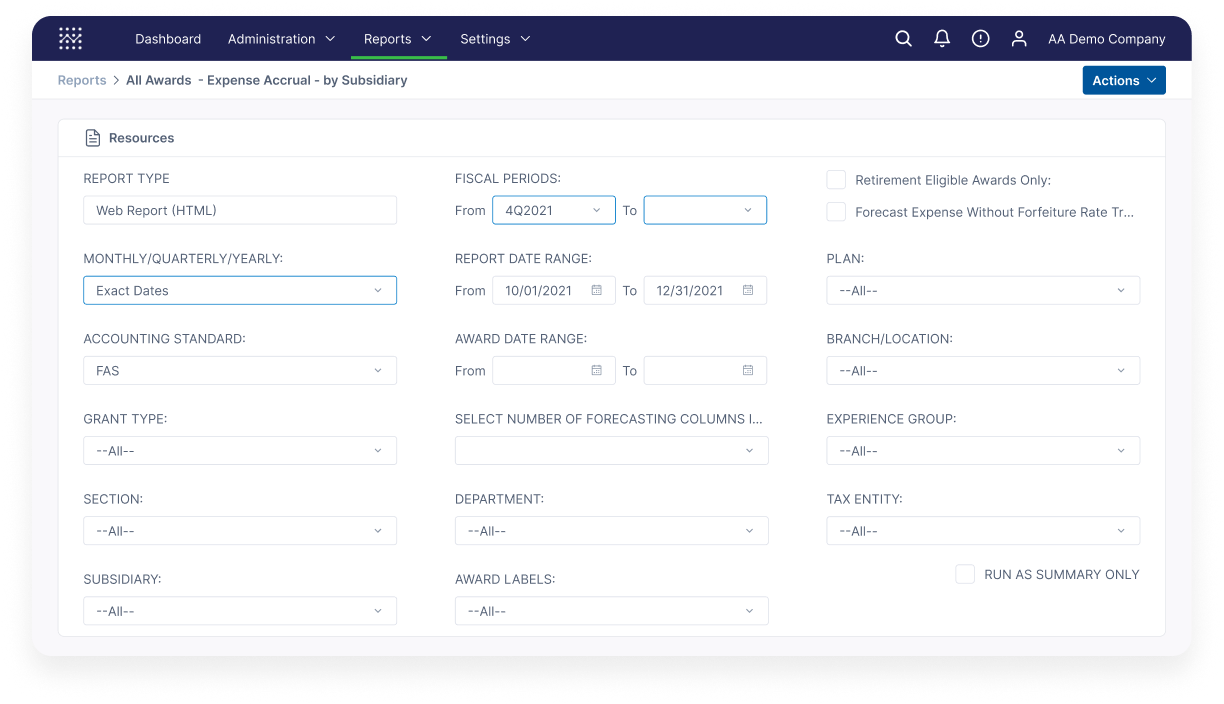Open the user profile icon

point(1019,38)
